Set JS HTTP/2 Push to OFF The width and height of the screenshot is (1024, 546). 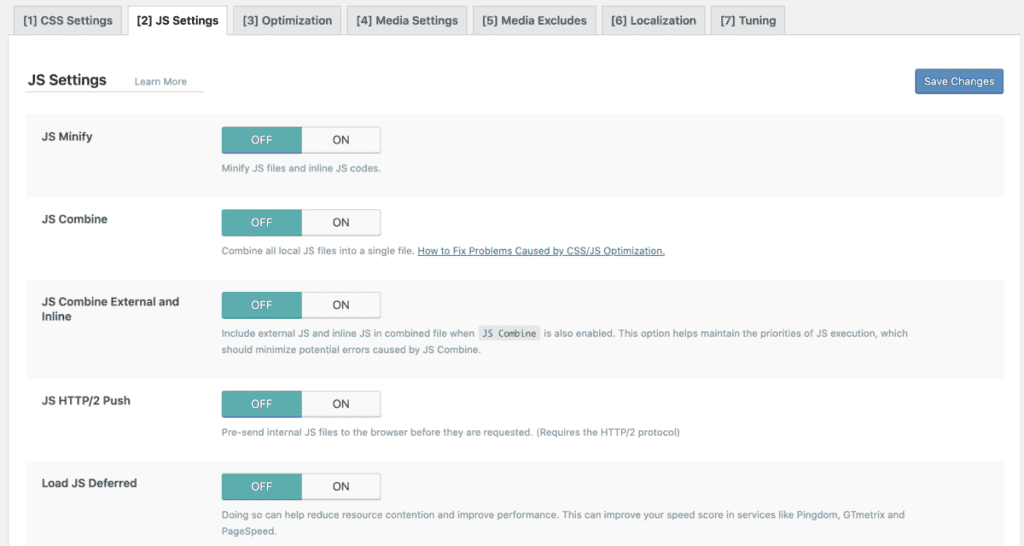coord(261,404)
